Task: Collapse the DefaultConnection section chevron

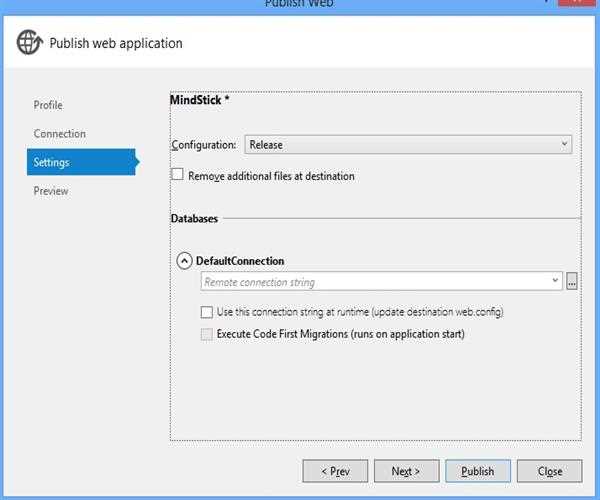Action: point(184,261)
